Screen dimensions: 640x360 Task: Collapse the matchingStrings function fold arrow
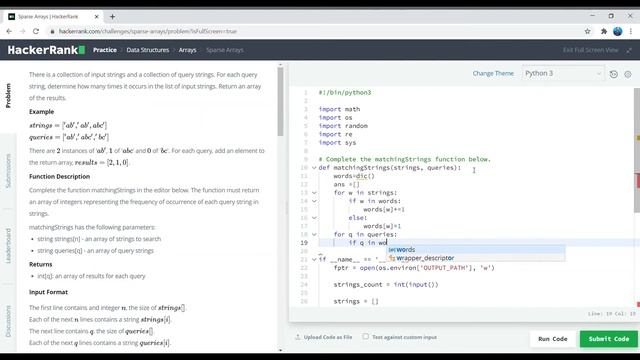[314, 168]
